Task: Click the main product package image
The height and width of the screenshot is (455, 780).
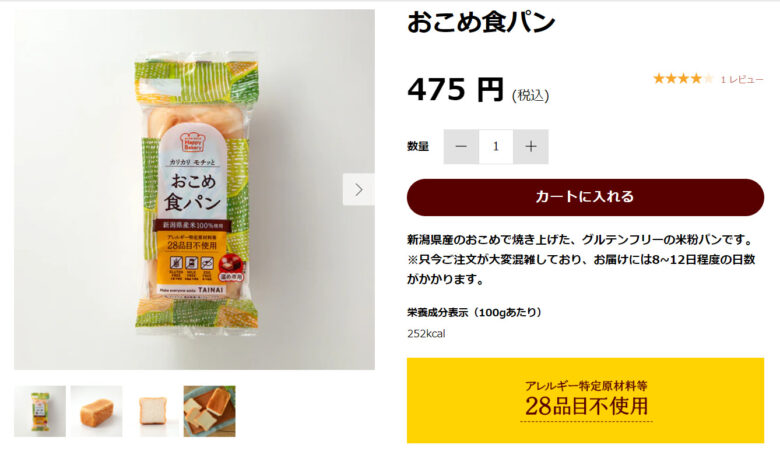Action: [195, 189]
